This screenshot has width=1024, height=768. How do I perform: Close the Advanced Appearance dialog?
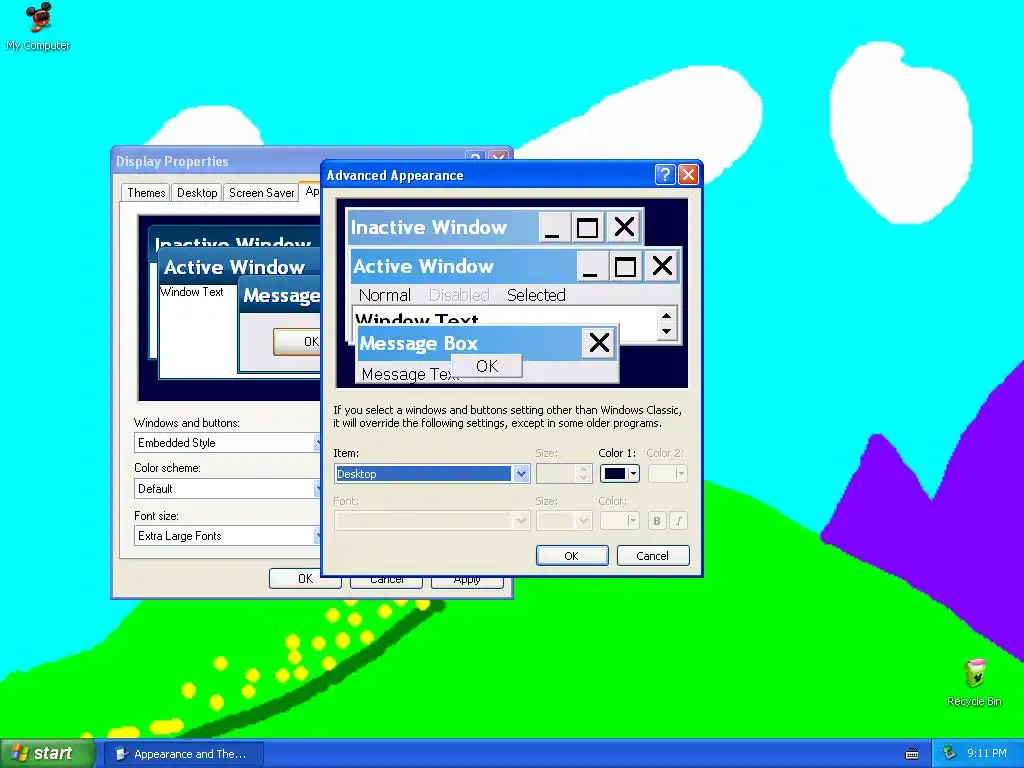click(688, 174)
